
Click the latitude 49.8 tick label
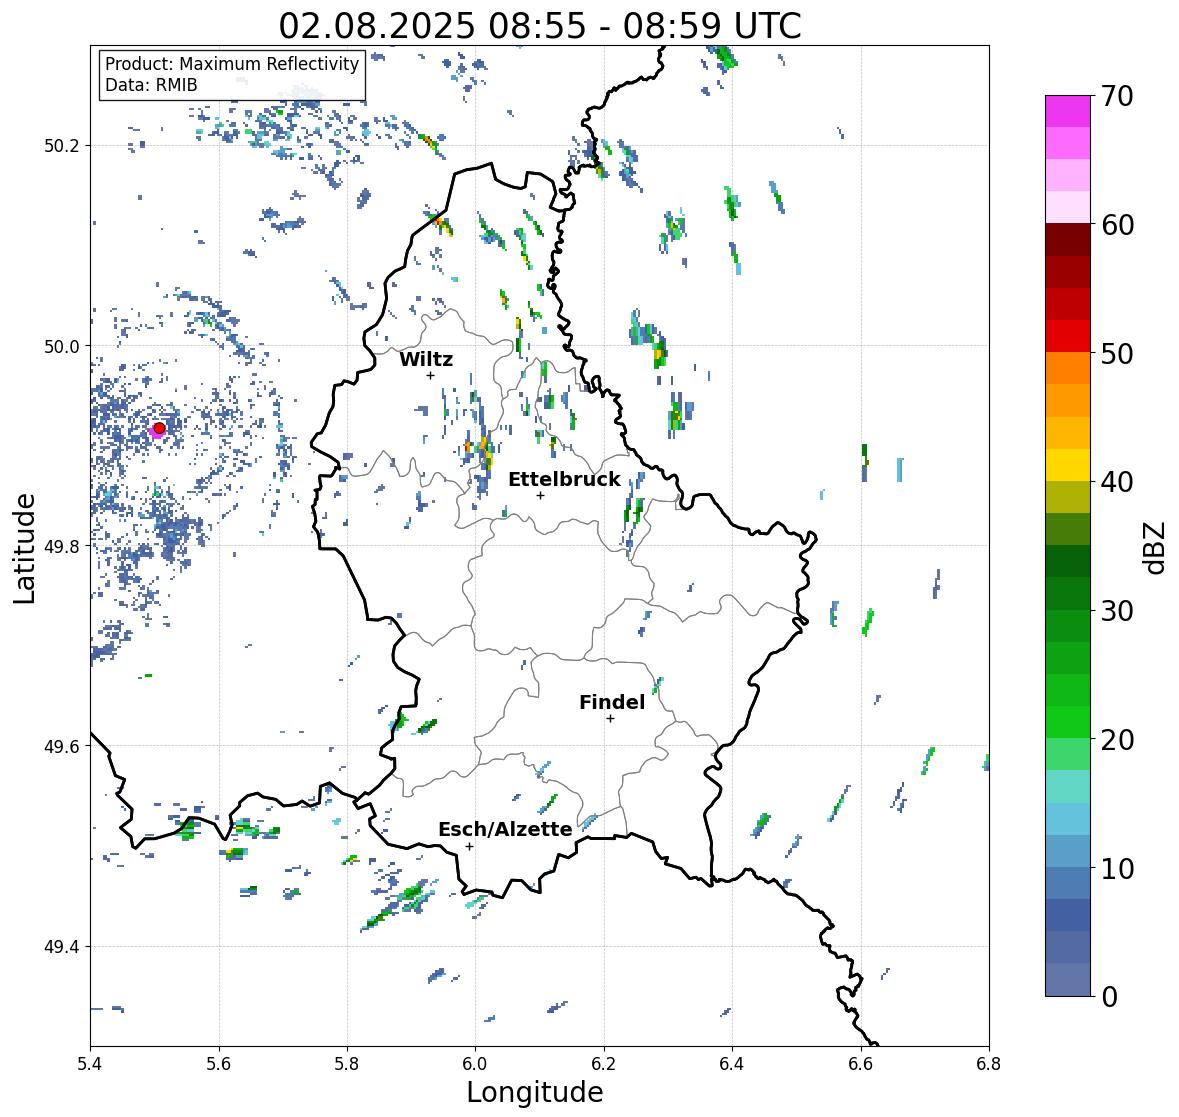point(62,546)
